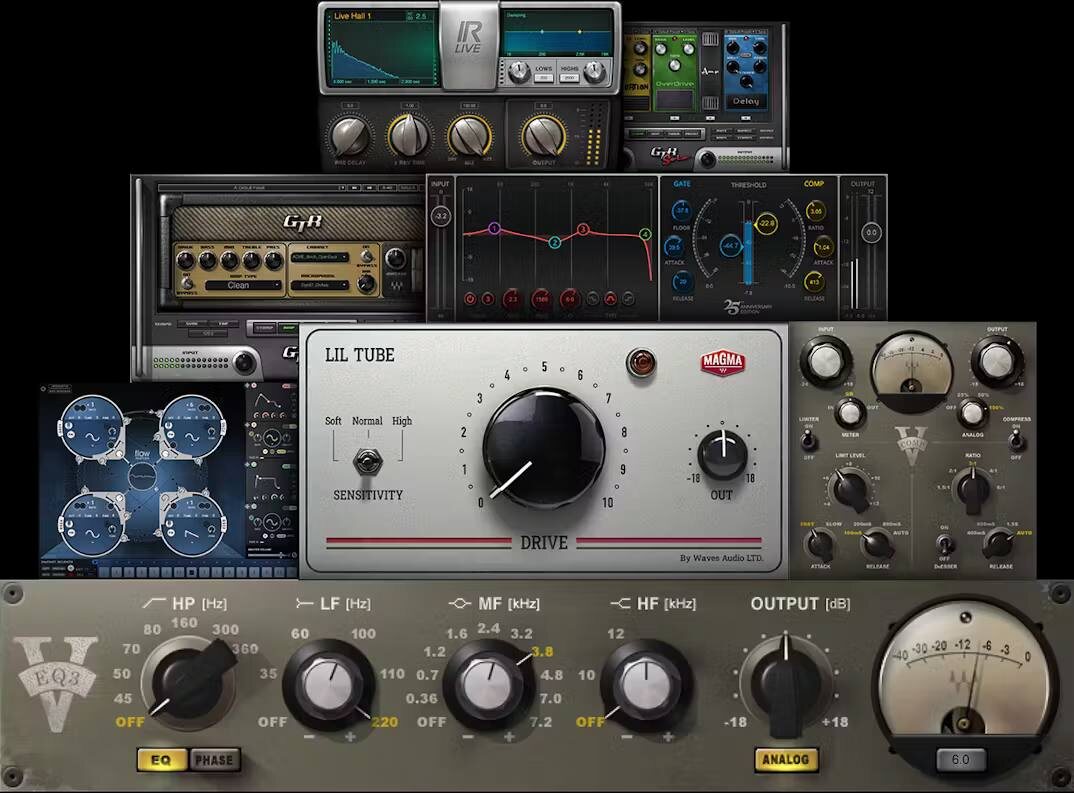1074x793 pixels.
Task: Flip the Lil Tube SENSITIVITY switch
Action: pos(368,460)
